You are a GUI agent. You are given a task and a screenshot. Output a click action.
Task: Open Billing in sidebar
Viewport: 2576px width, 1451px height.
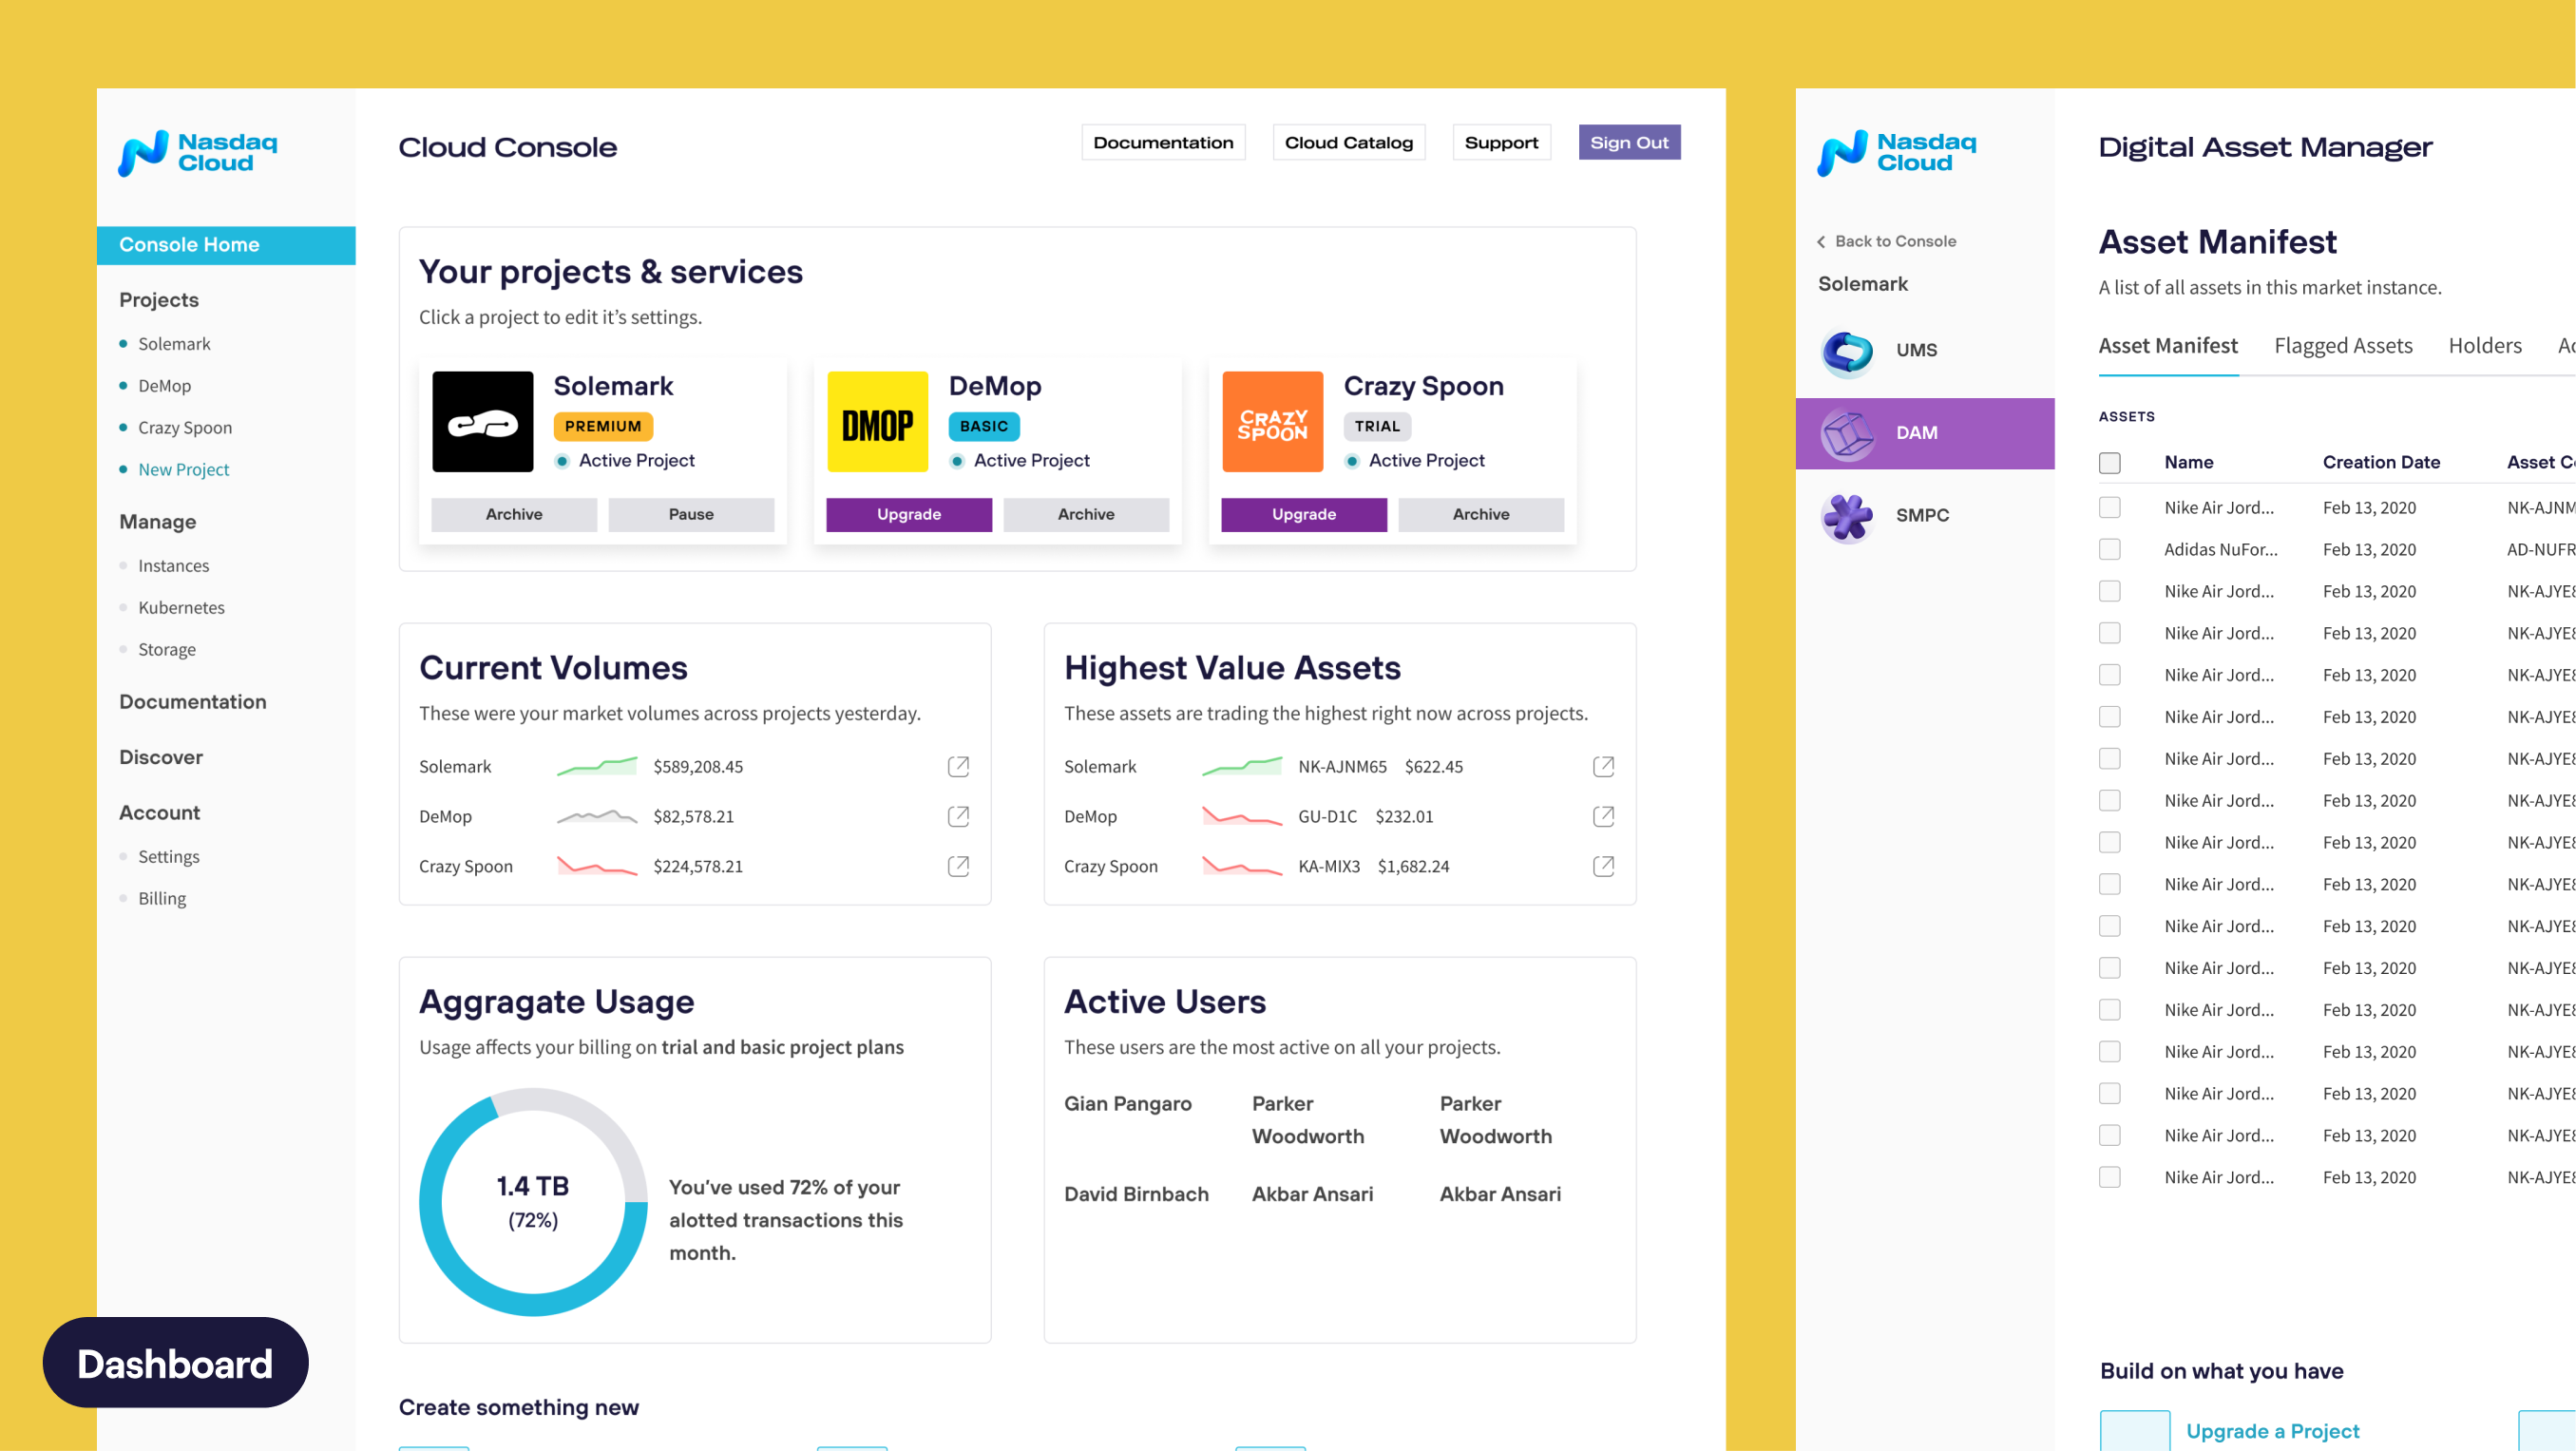point(162,899)
